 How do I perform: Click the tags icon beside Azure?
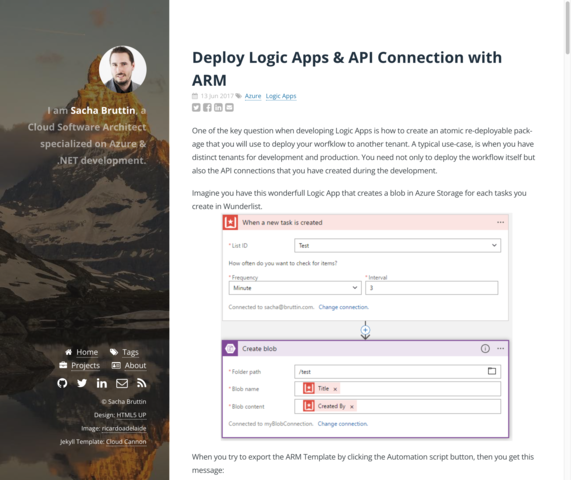tap(239, 96)
